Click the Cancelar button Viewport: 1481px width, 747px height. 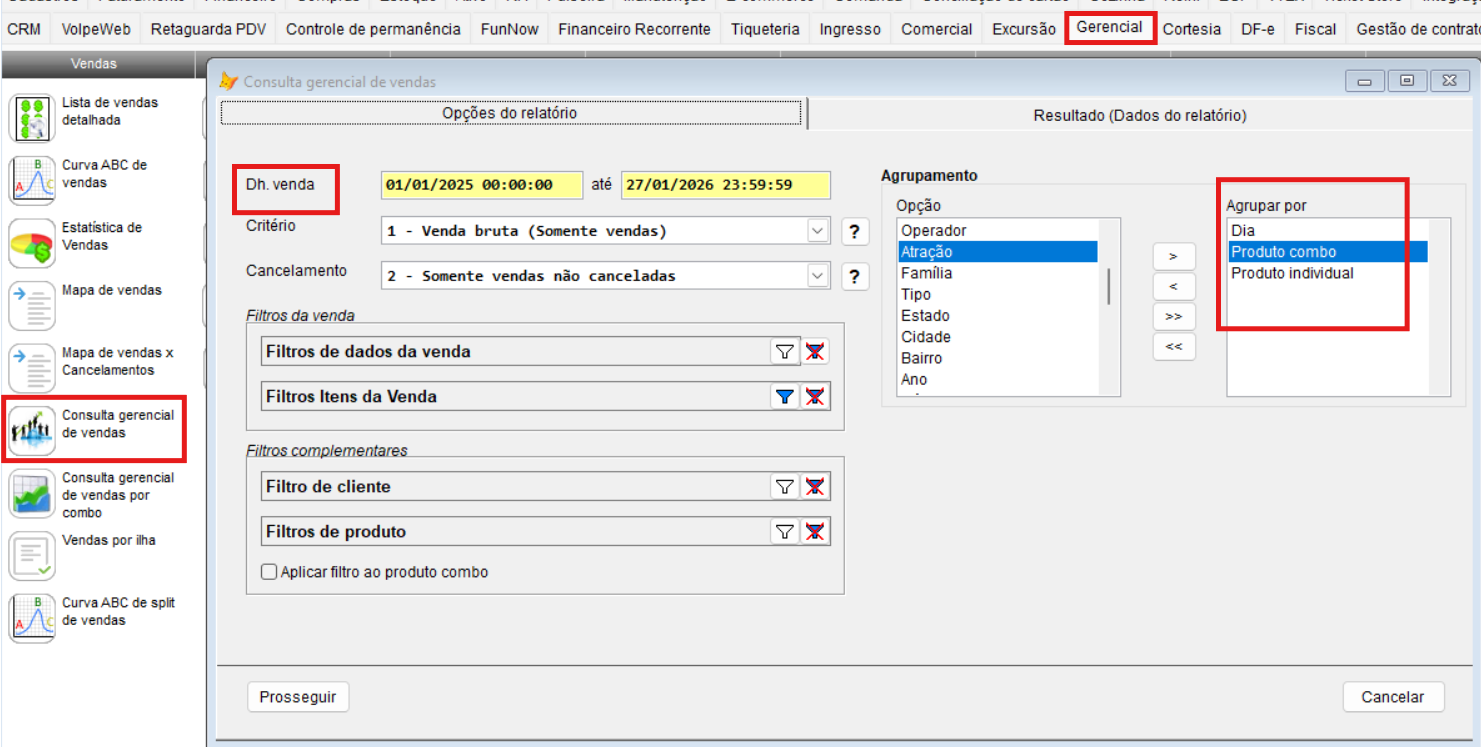(1392, 697)
